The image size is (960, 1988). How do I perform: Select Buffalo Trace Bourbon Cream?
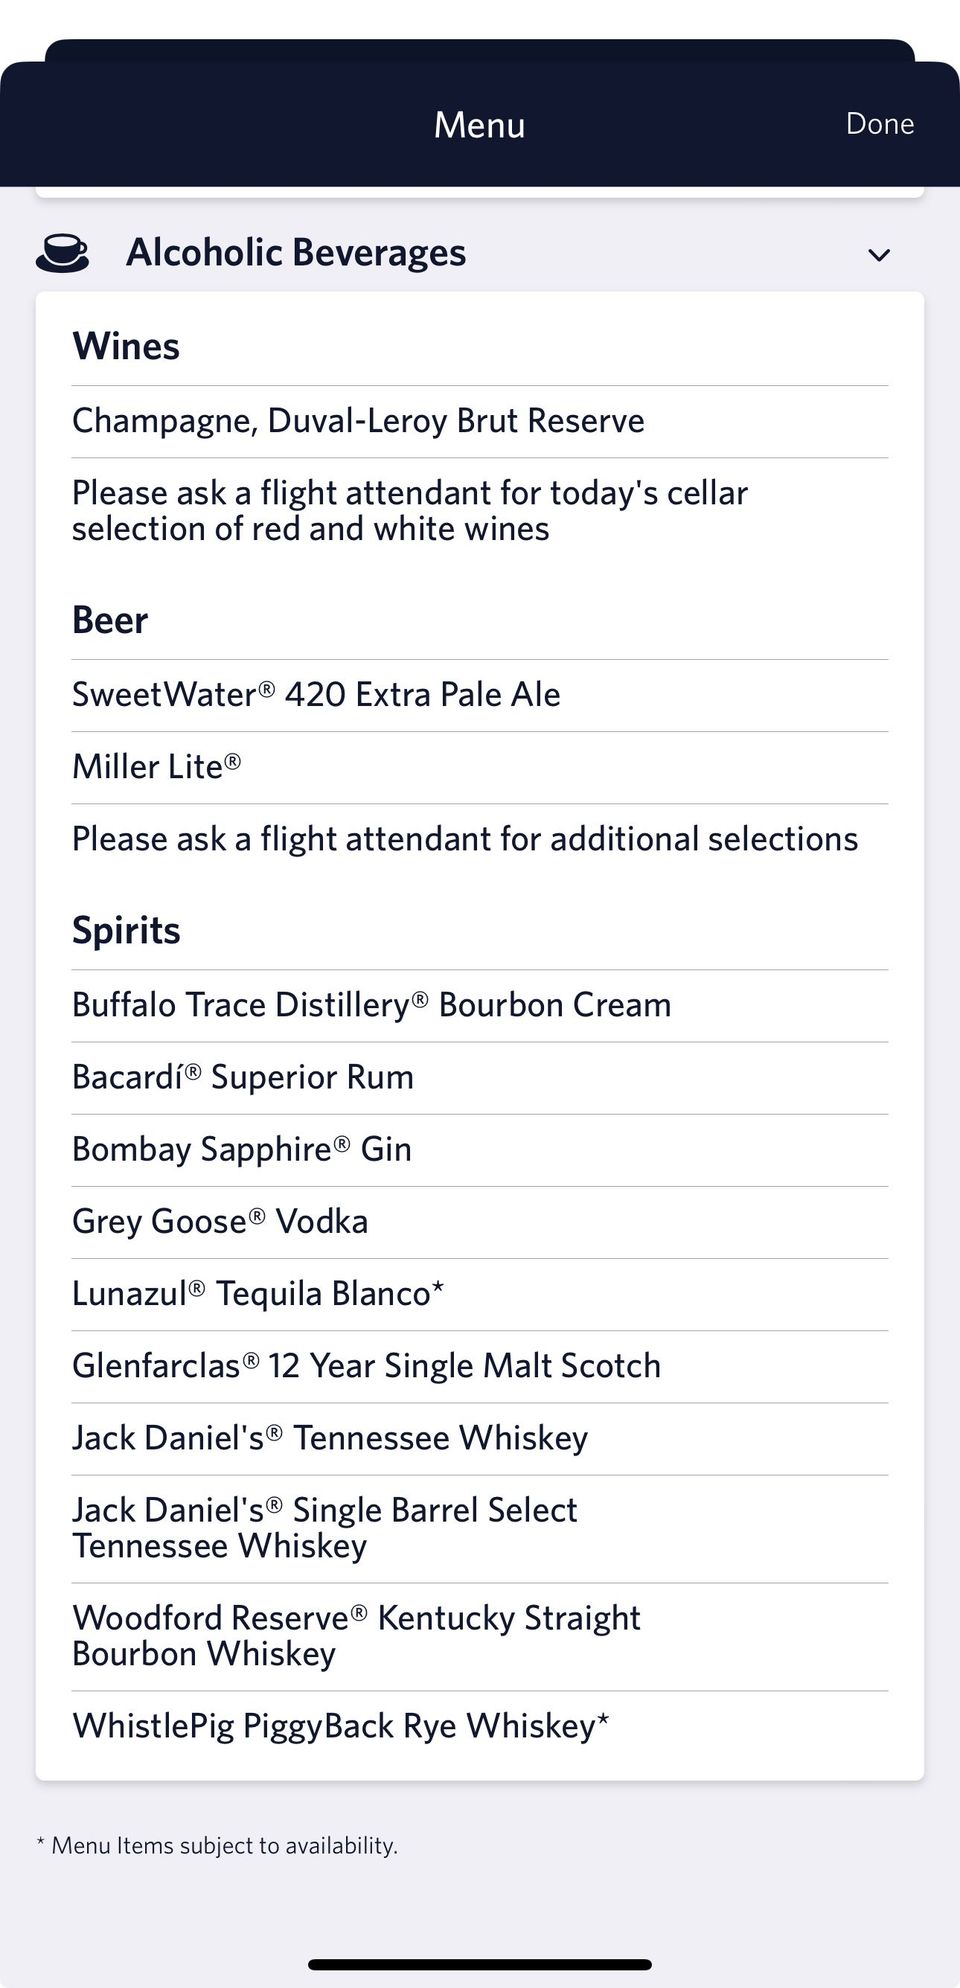pos(371,1005)
